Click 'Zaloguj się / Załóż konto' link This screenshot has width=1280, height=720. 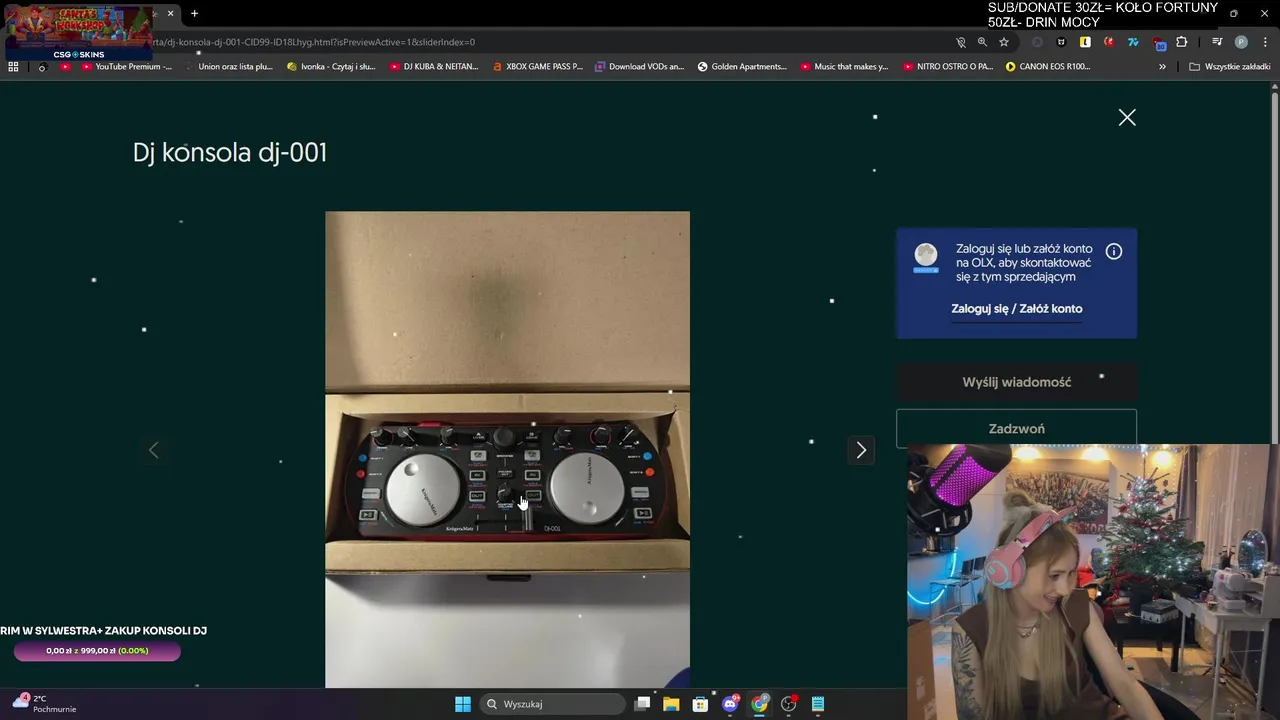(x=1016, y=309)
